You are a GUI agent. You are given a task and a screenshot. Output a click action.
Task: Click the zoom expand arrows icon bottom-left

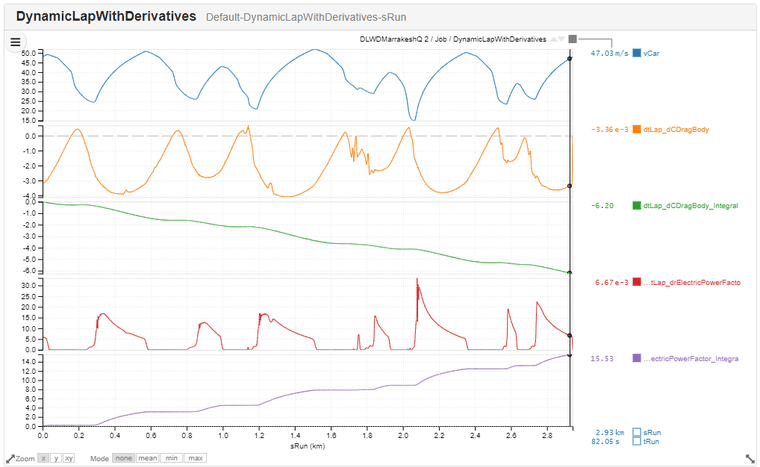(11, 458)
